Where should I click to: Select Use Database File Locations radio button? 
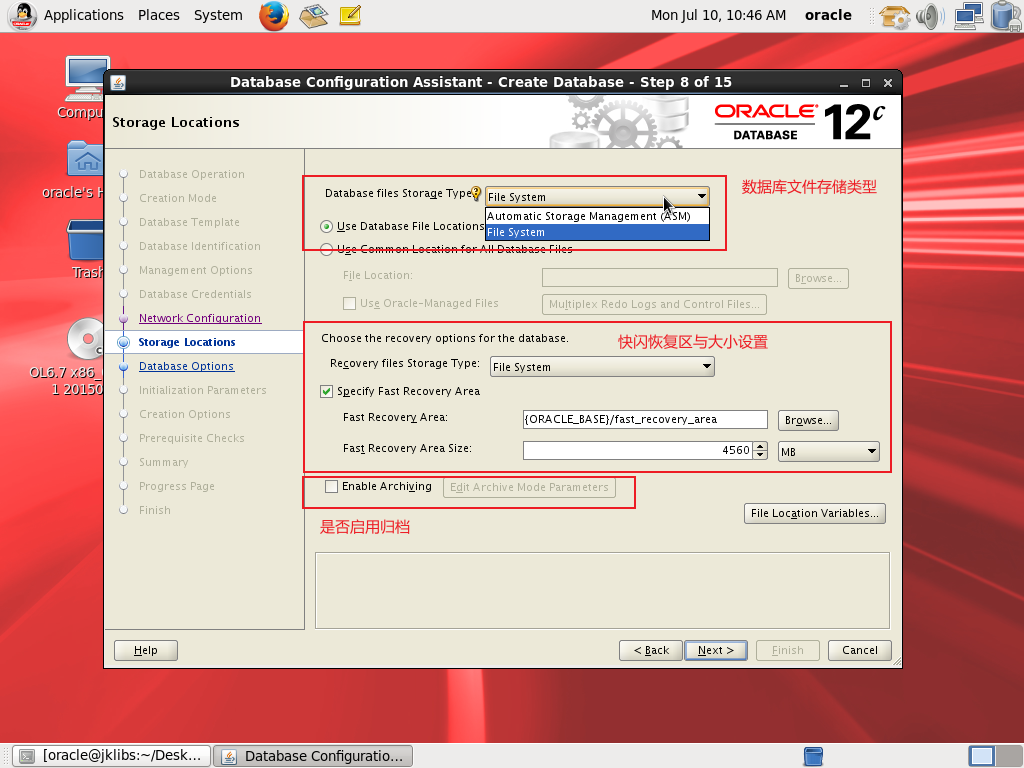pos(327,227)
